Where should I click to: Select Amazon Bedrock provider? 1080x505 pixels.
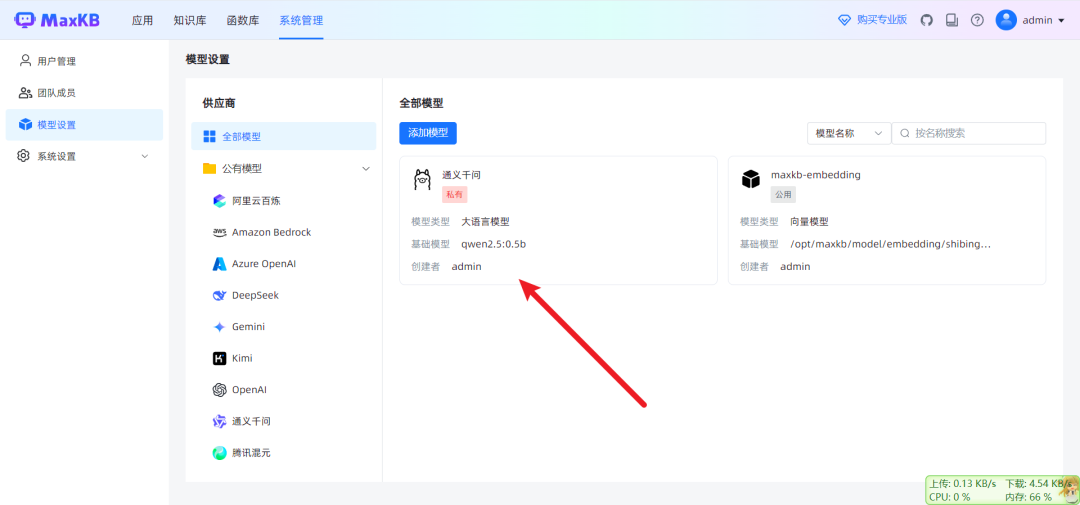(271, 232)
